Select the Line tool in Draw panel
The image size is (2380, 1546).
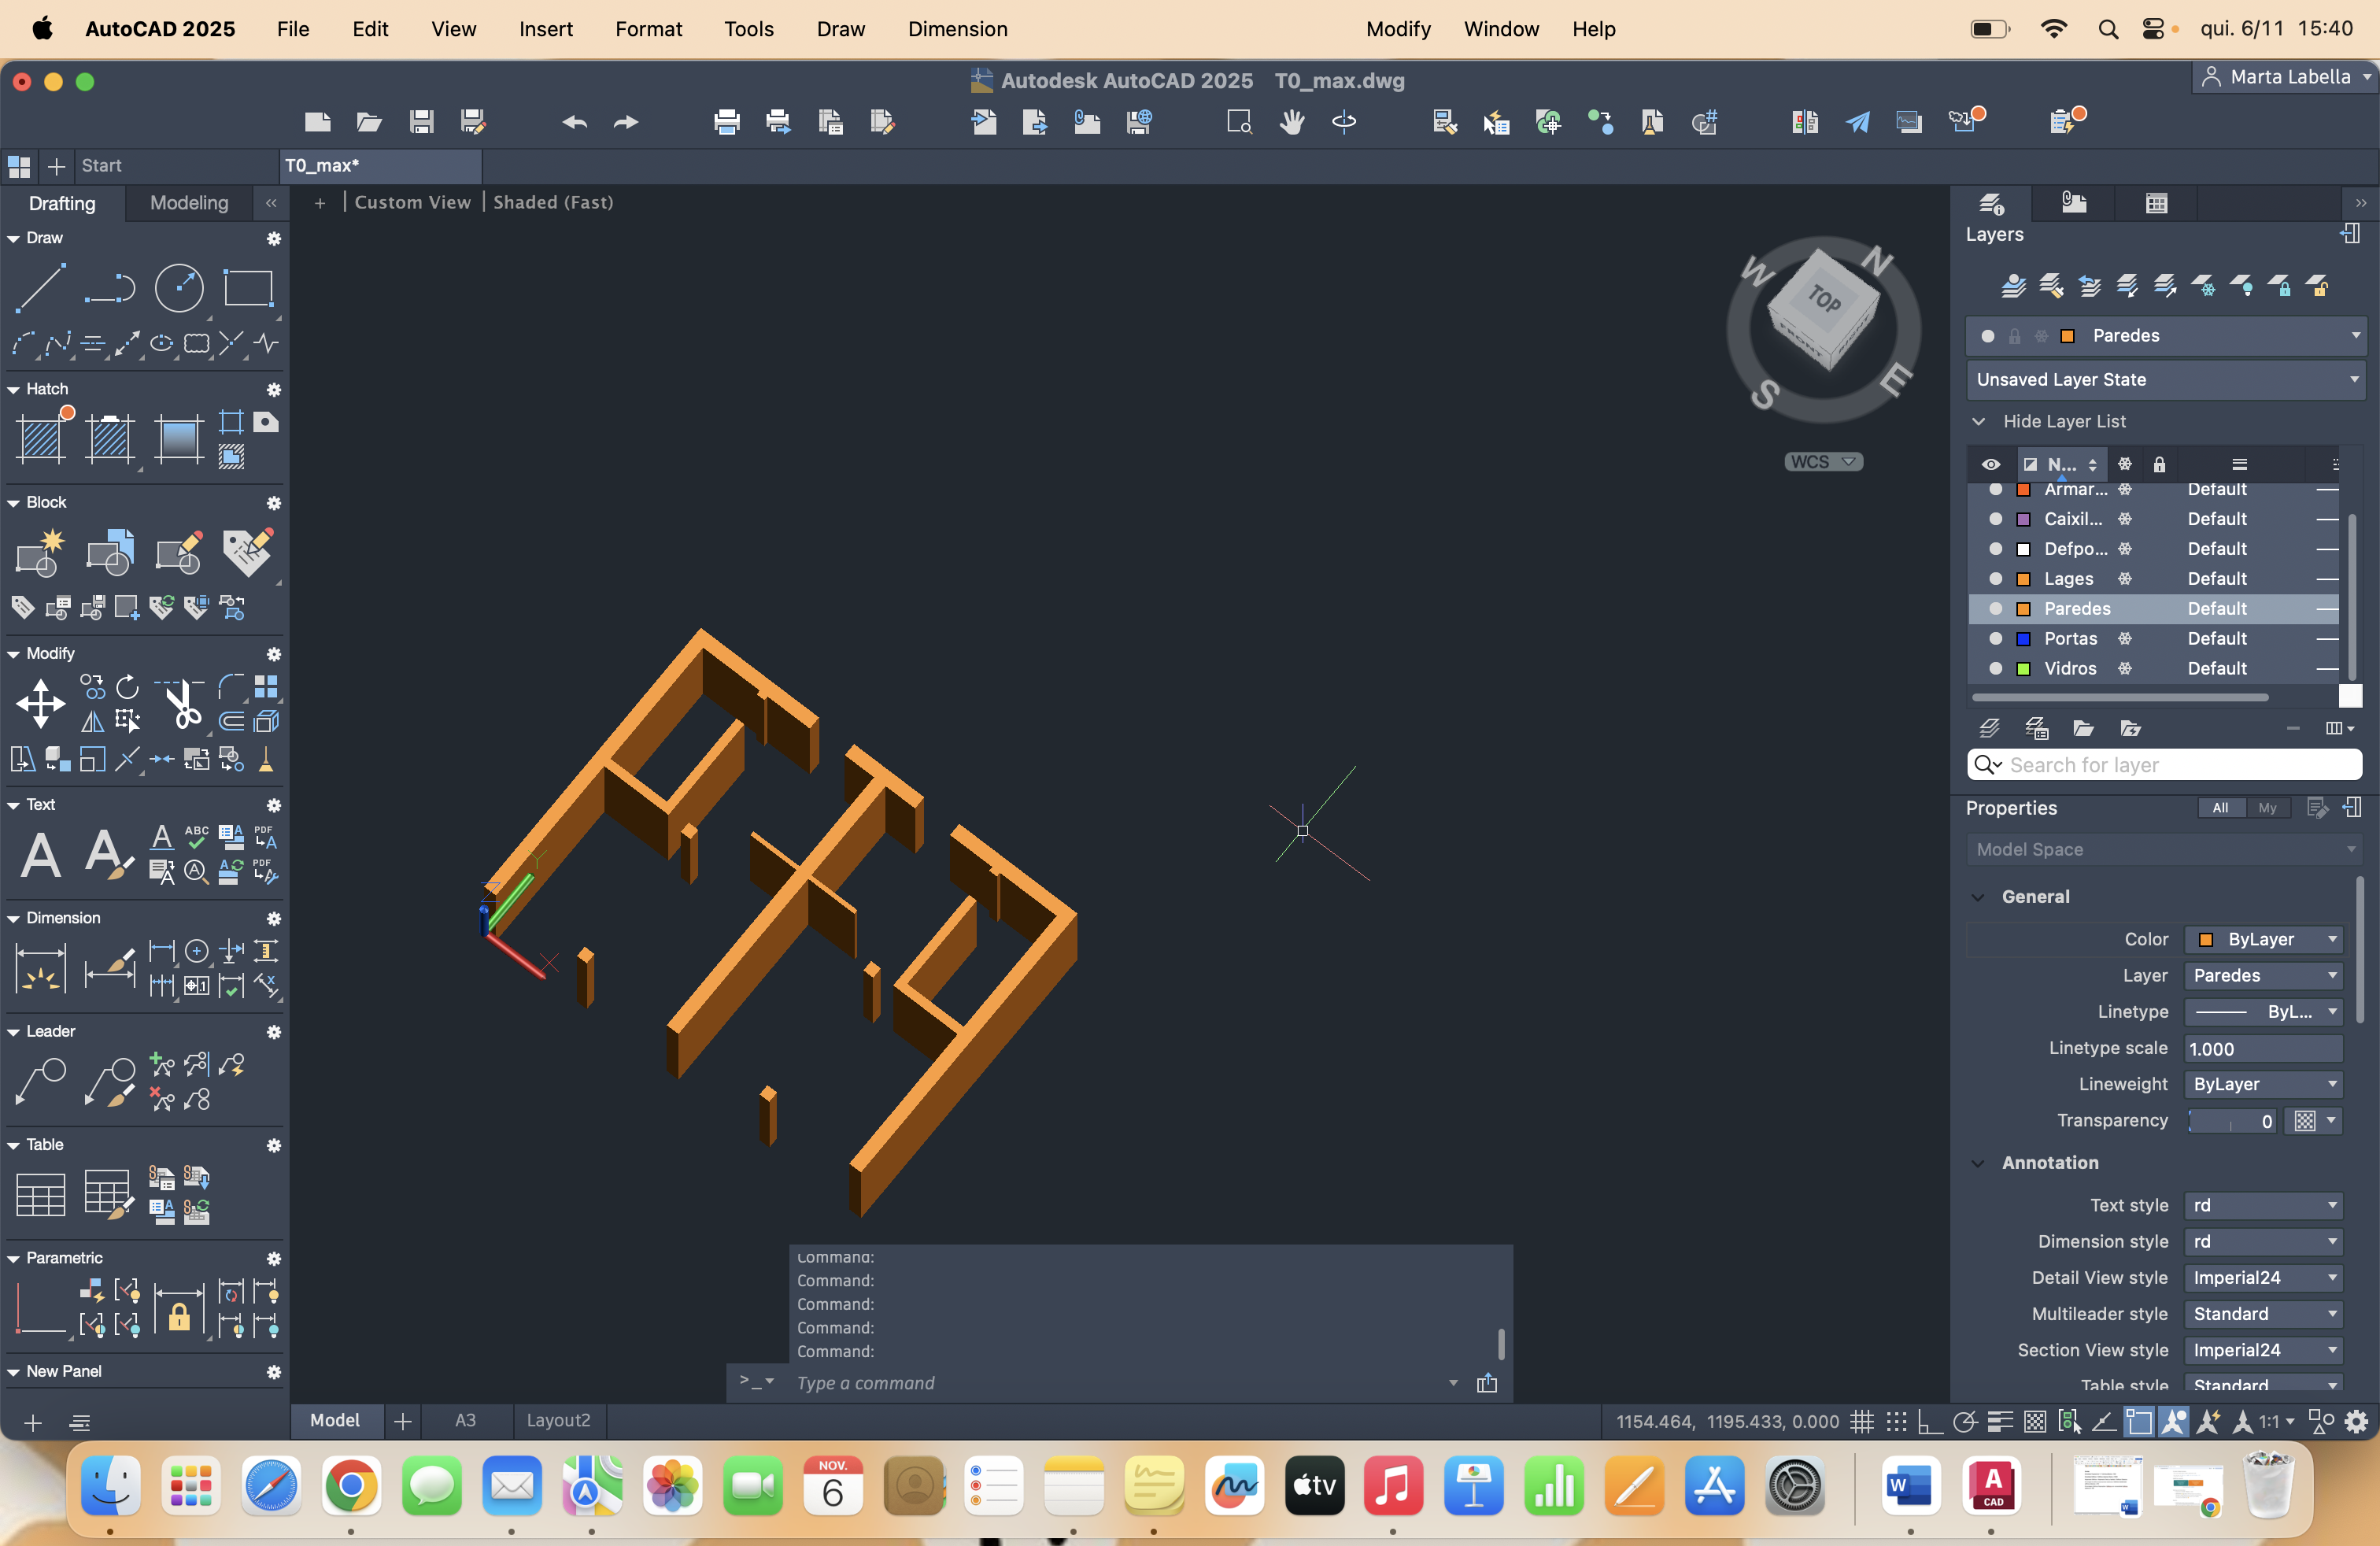40,288
